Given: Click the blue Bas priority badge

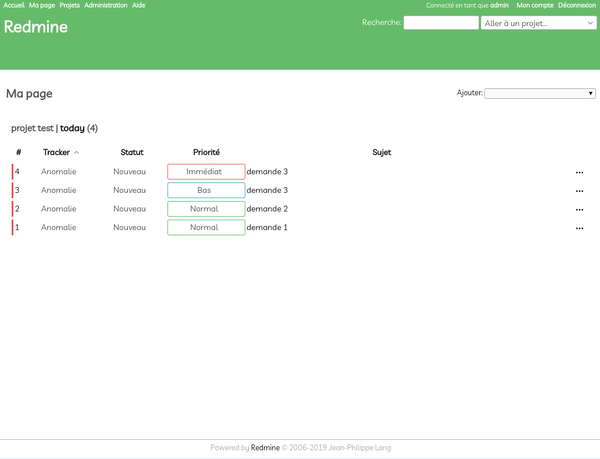Looking at the screenshot, I should click(205, 190).
